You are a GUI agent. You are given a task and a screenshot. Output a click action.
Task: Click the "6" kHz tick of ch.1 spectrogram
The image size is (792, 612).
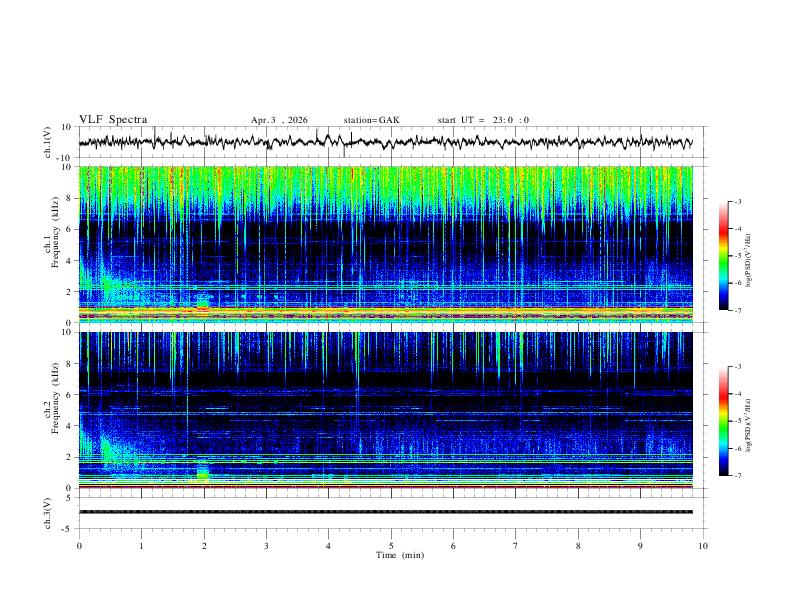[70, 229]
